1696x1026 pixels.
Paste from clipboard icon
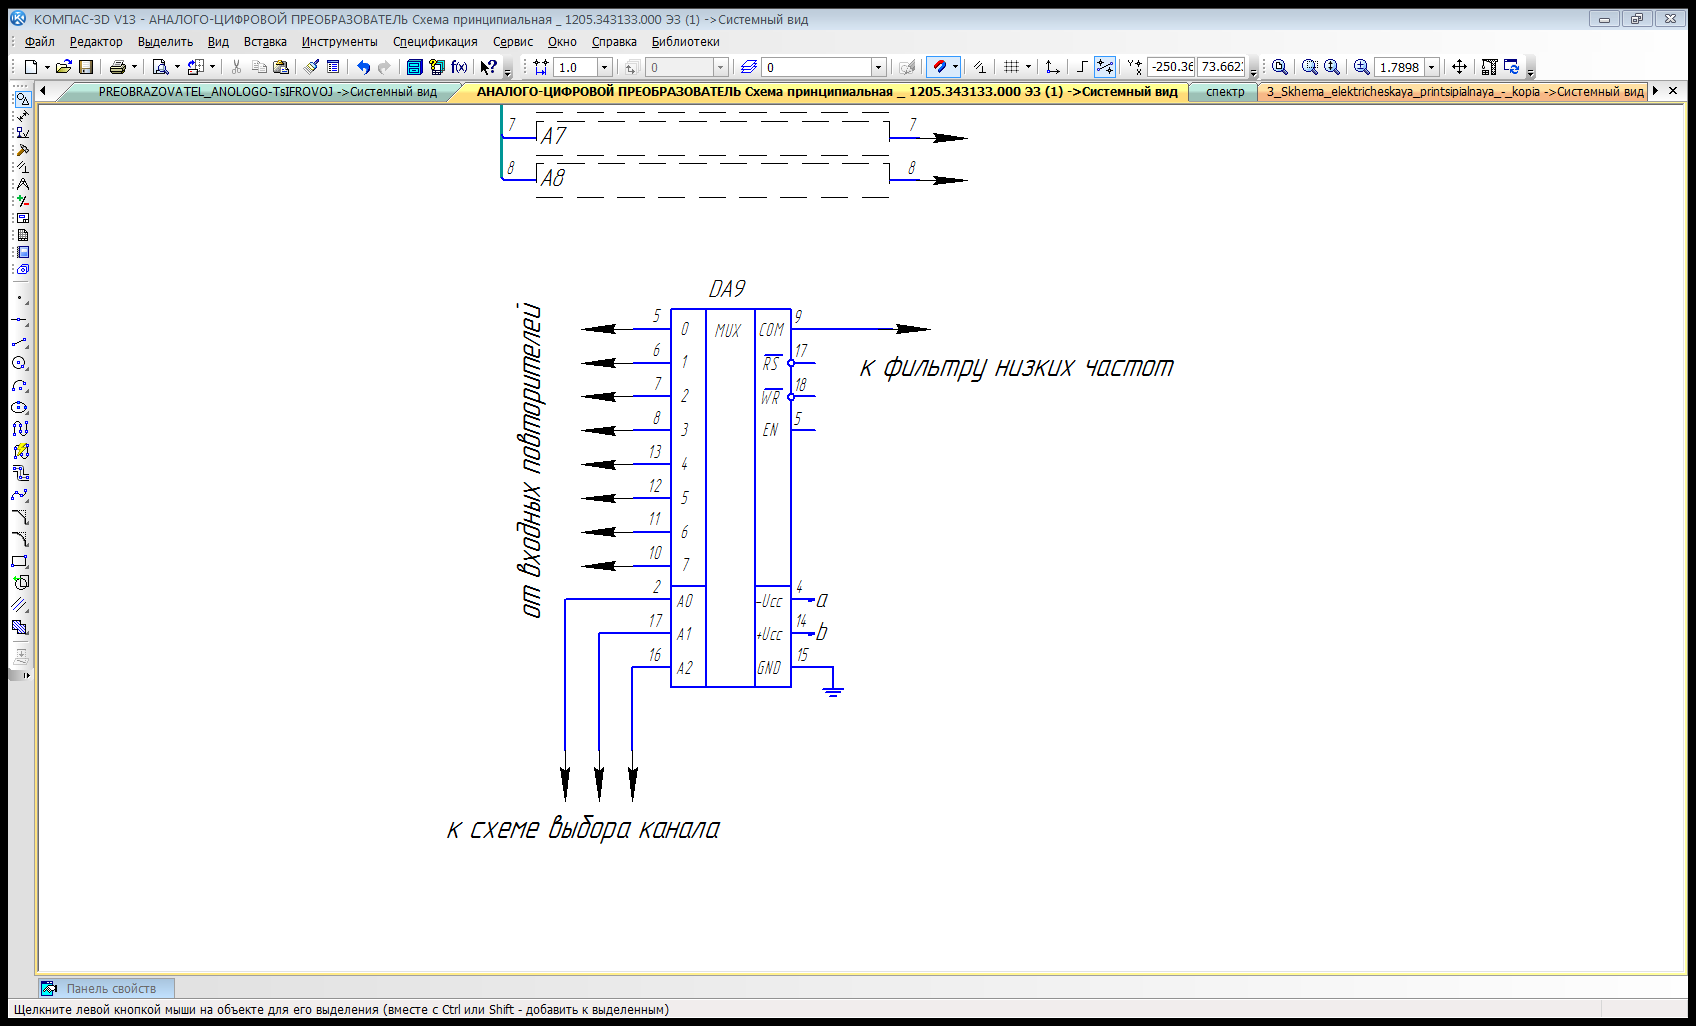tap(281, 67)
